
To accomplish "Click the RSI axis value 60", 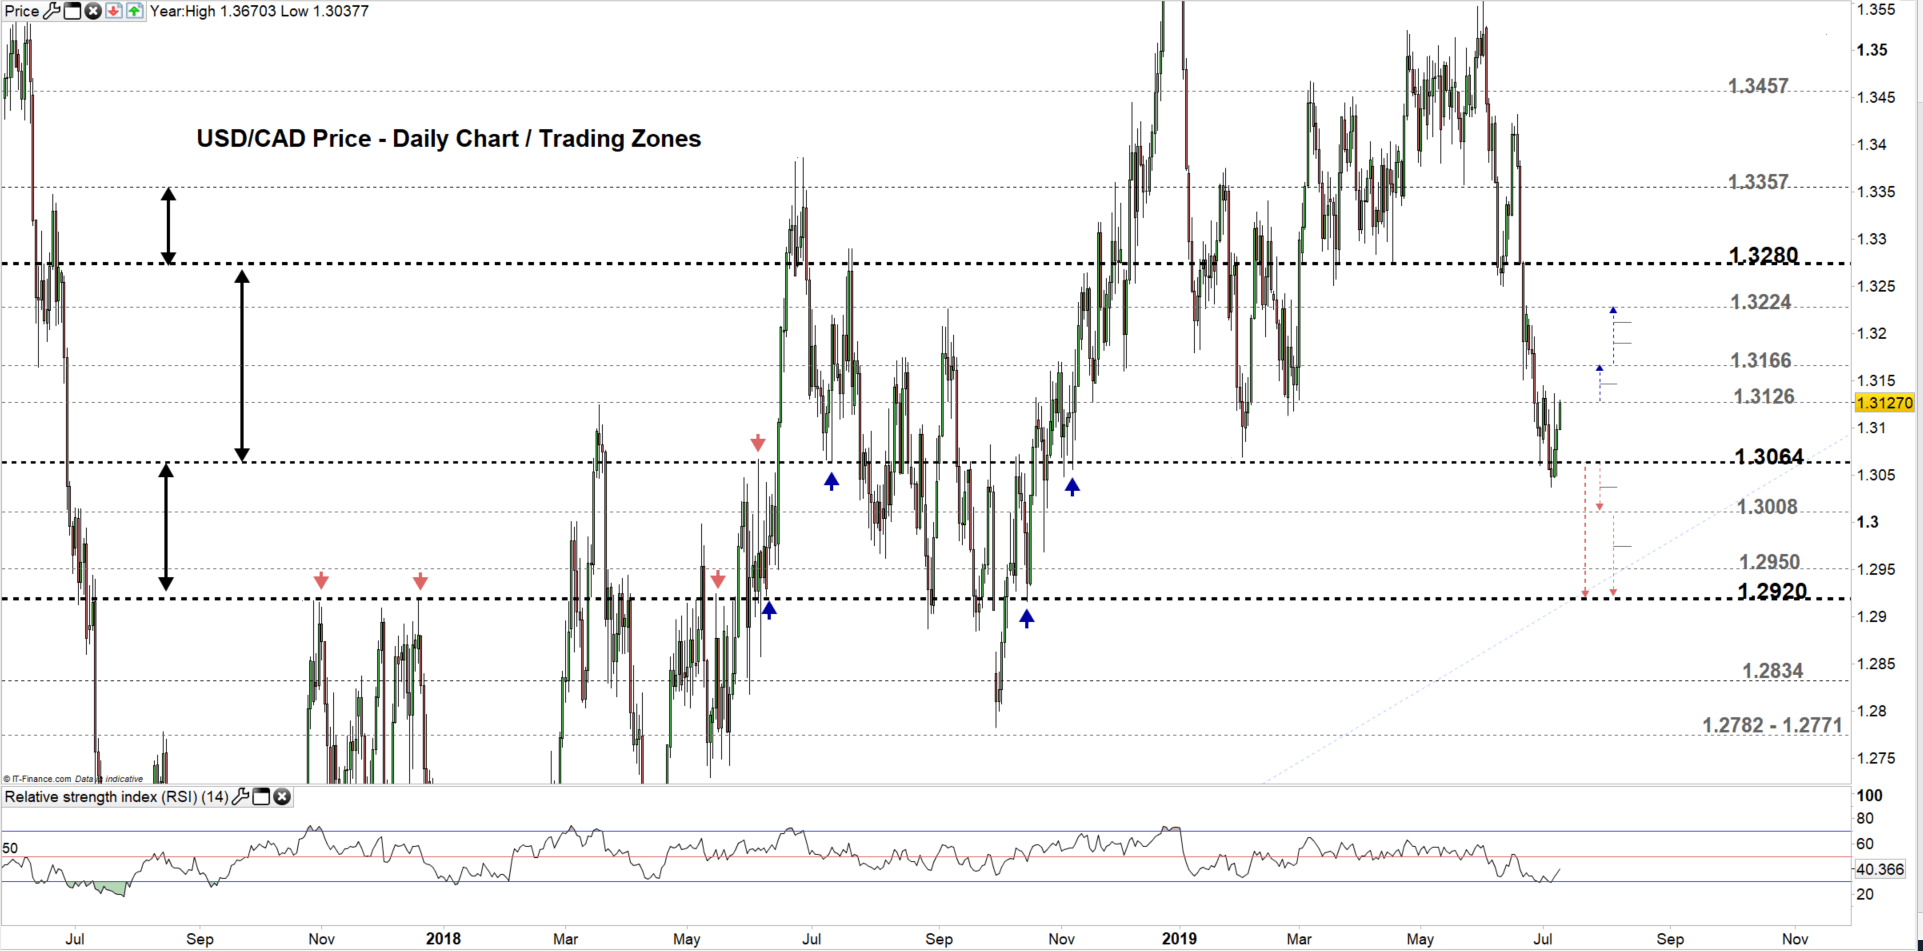I will [1865, 844].
